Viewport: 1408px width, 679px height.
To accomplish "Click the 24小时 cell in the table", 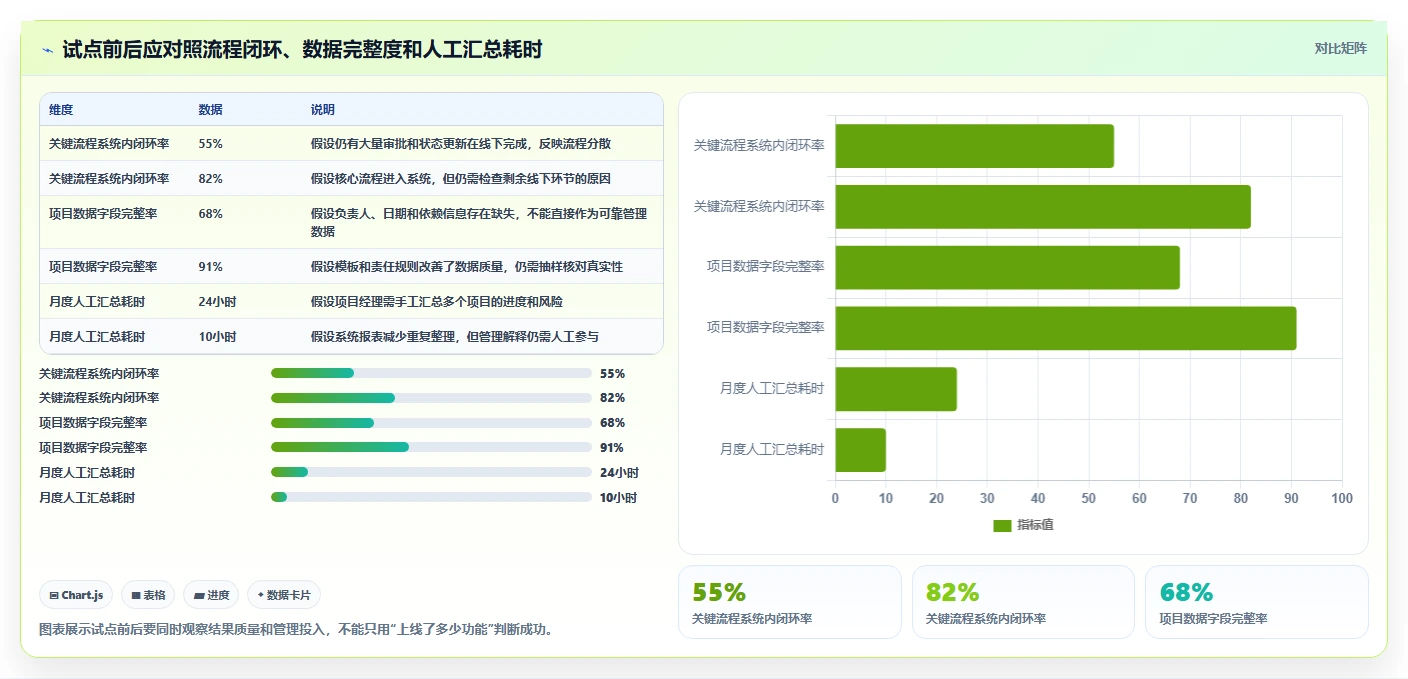I will click(218, 302).
